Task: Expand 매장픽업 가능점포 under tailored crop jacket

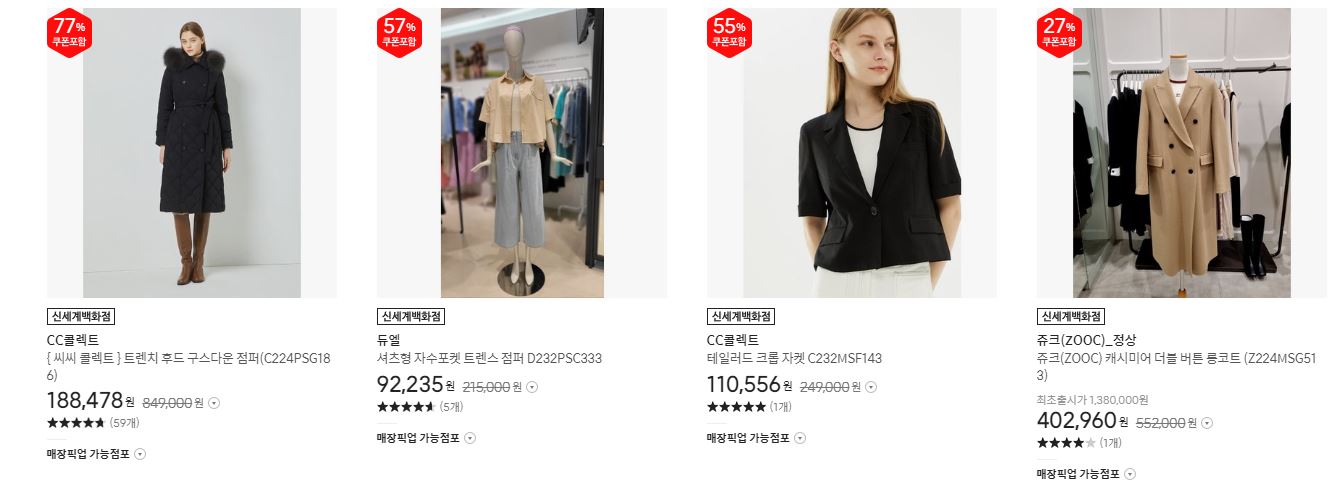Action: pyautogui.click(x=756, y=438)
